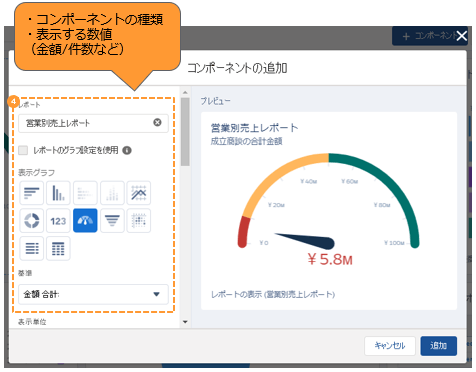The height and width of the screenshot is (372, 476).
Task: Click the scrollbar up arrow
Action: [x=185, y=92]
